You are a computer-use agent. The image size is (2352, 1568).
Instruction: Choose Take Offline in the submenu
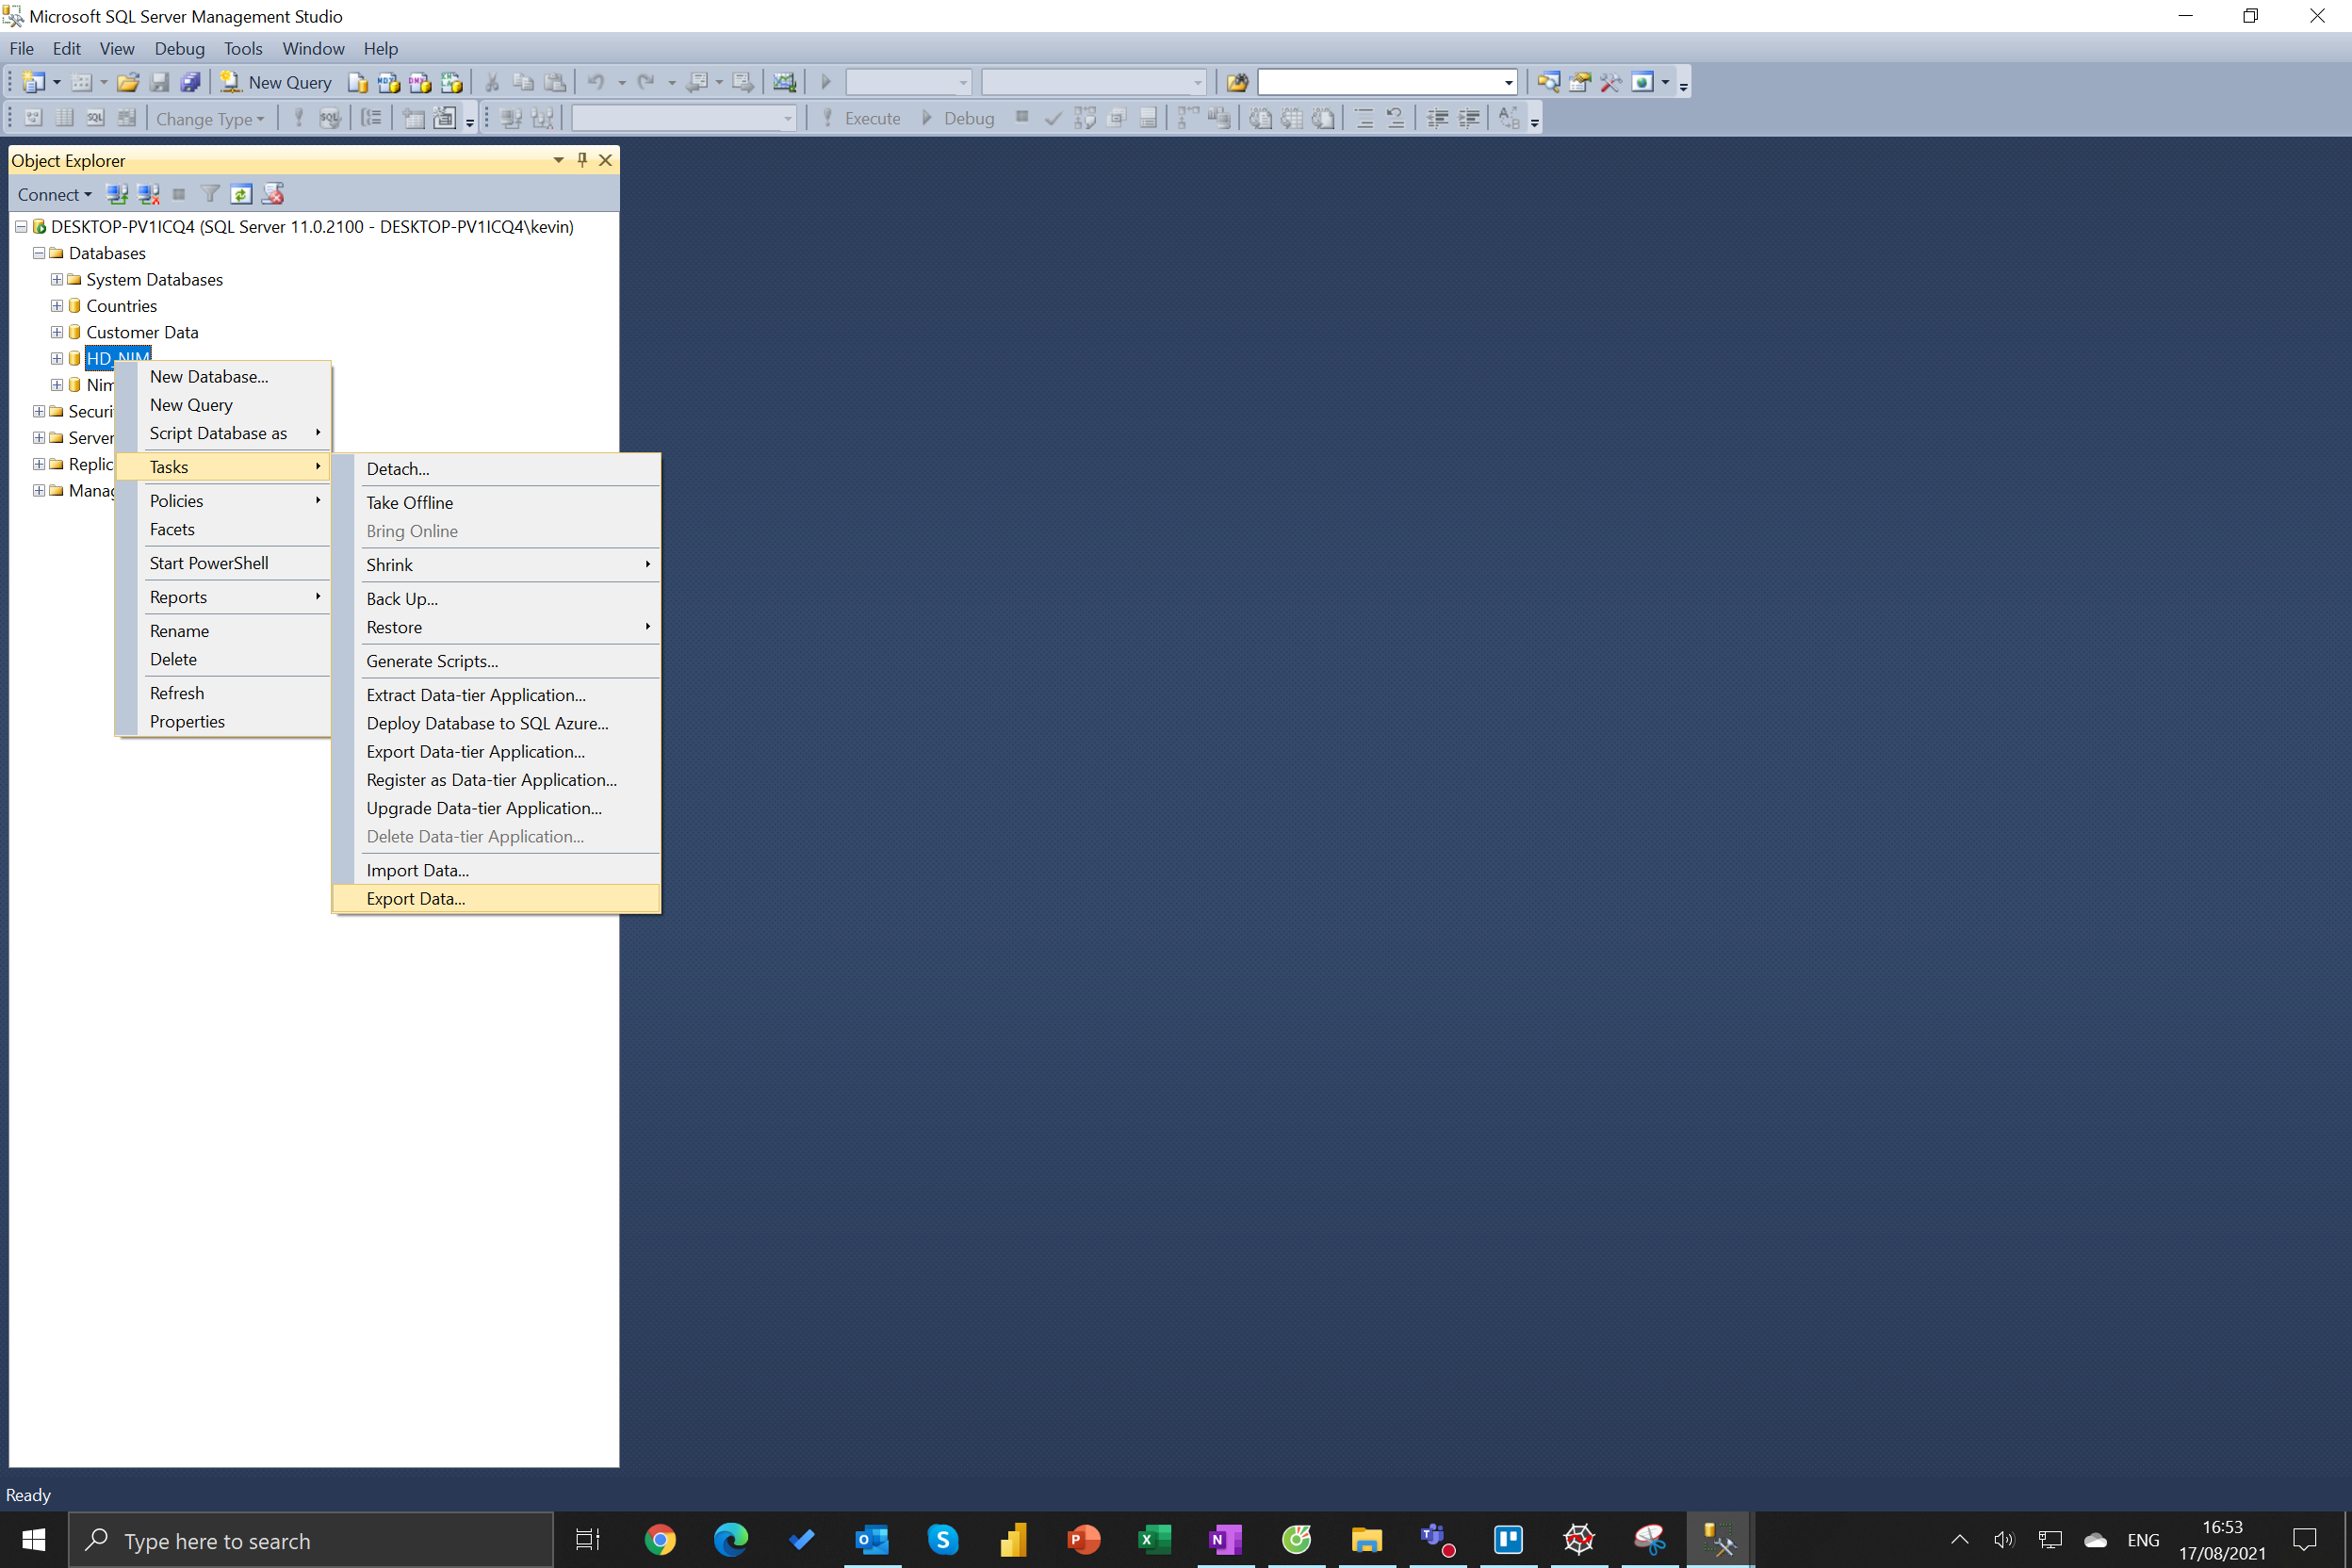497,503
